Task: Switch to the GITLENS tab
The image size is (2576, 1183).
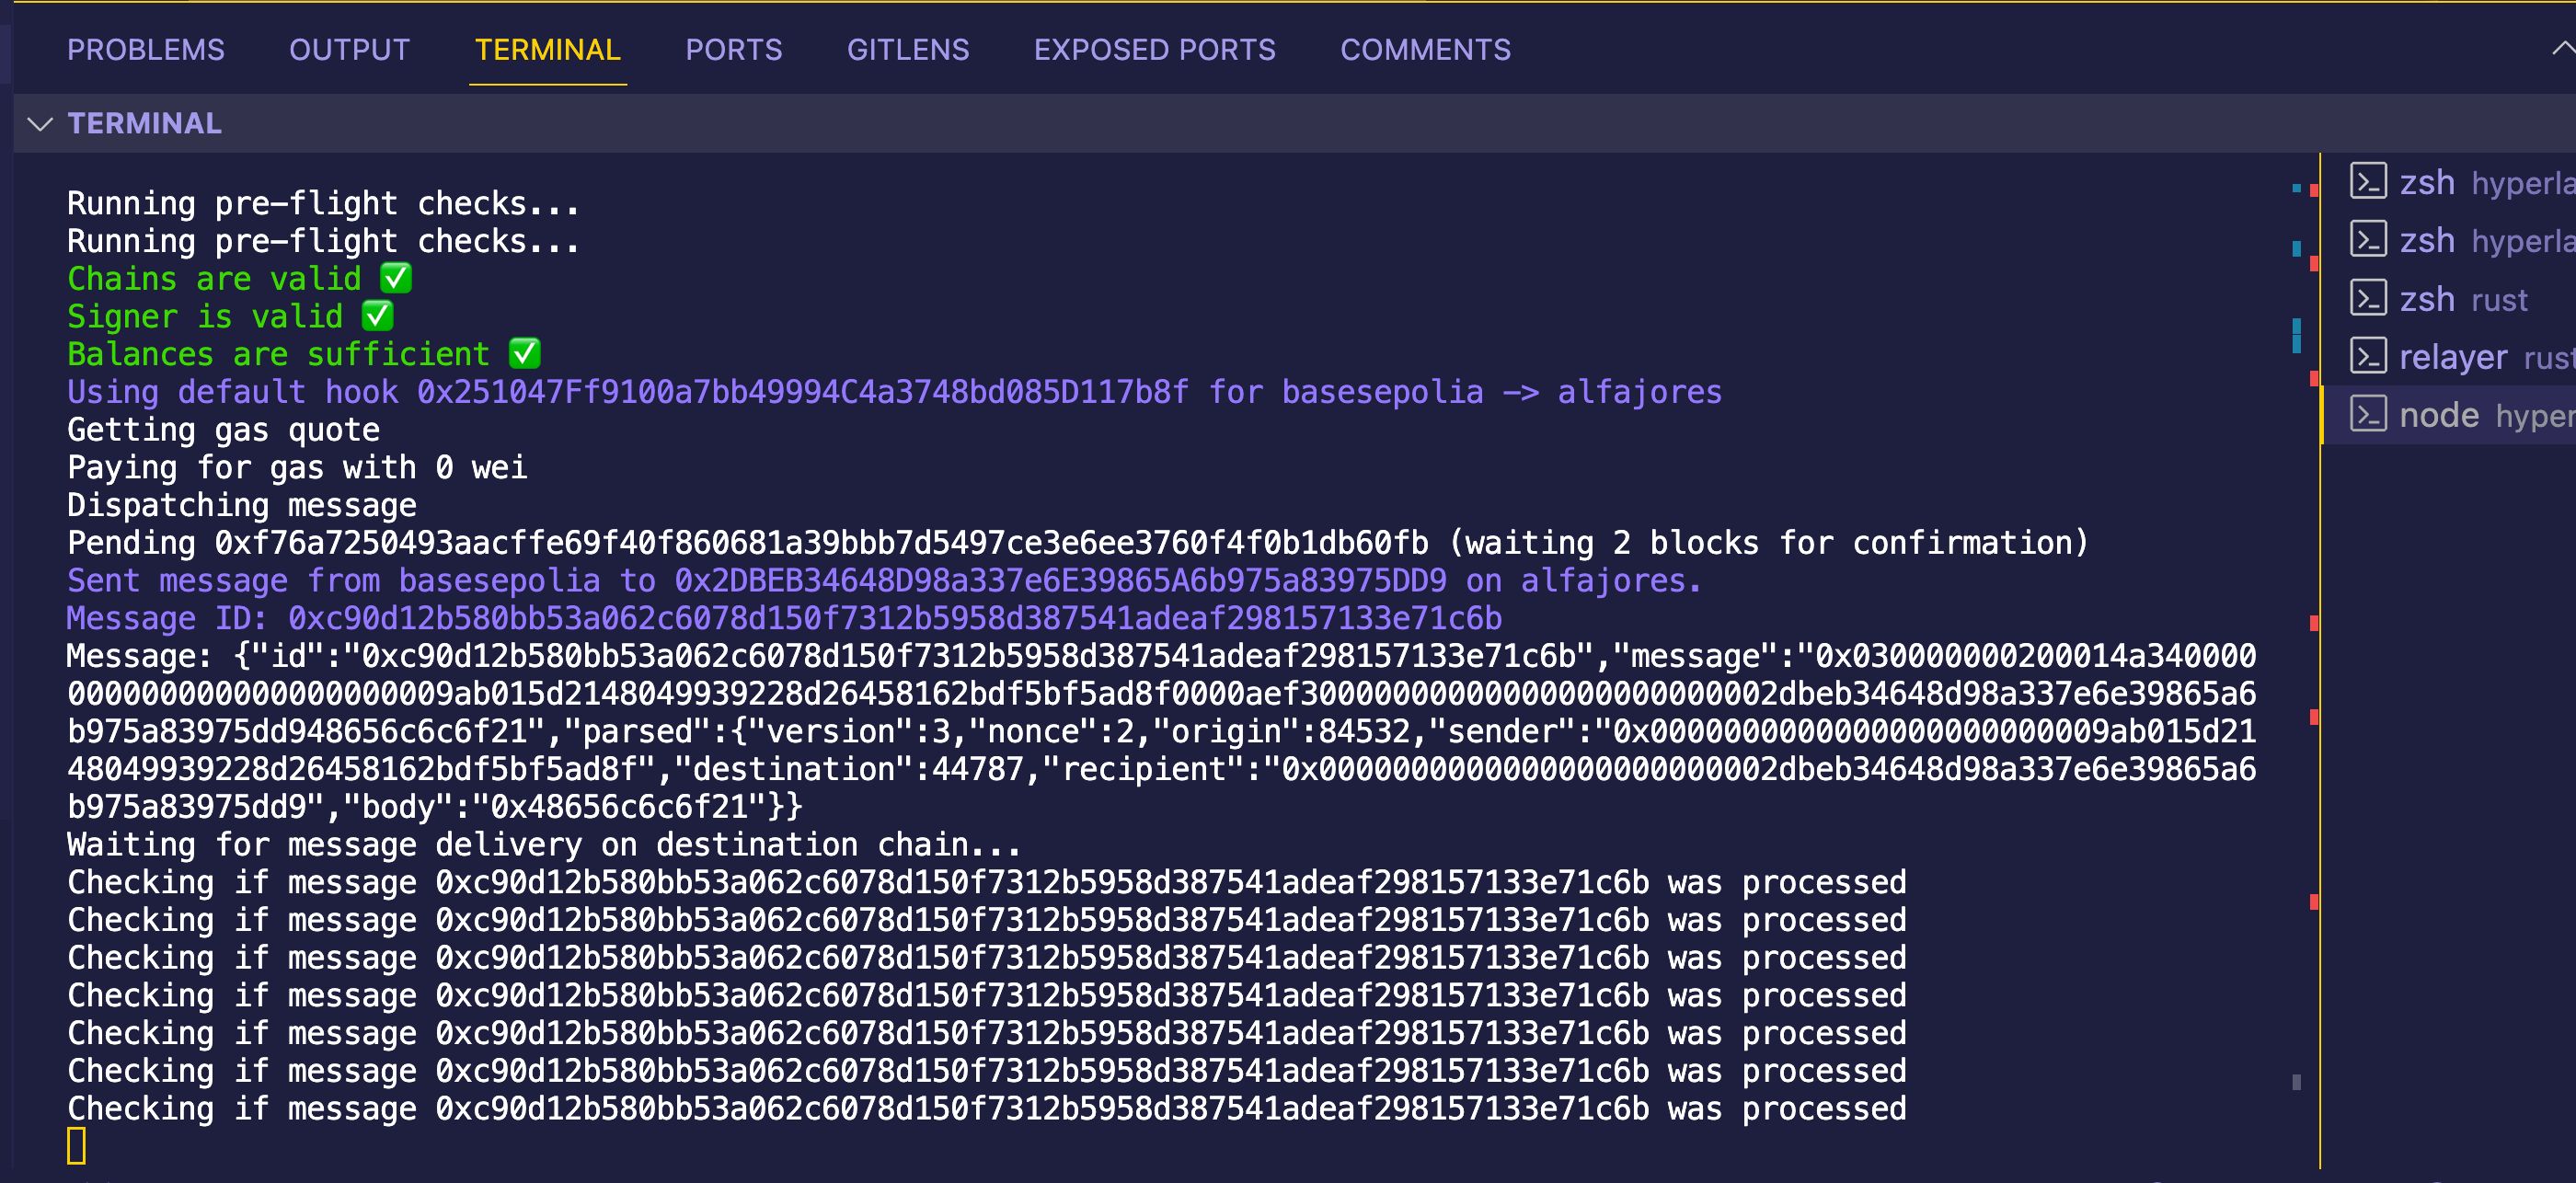Action: point(908,50)
